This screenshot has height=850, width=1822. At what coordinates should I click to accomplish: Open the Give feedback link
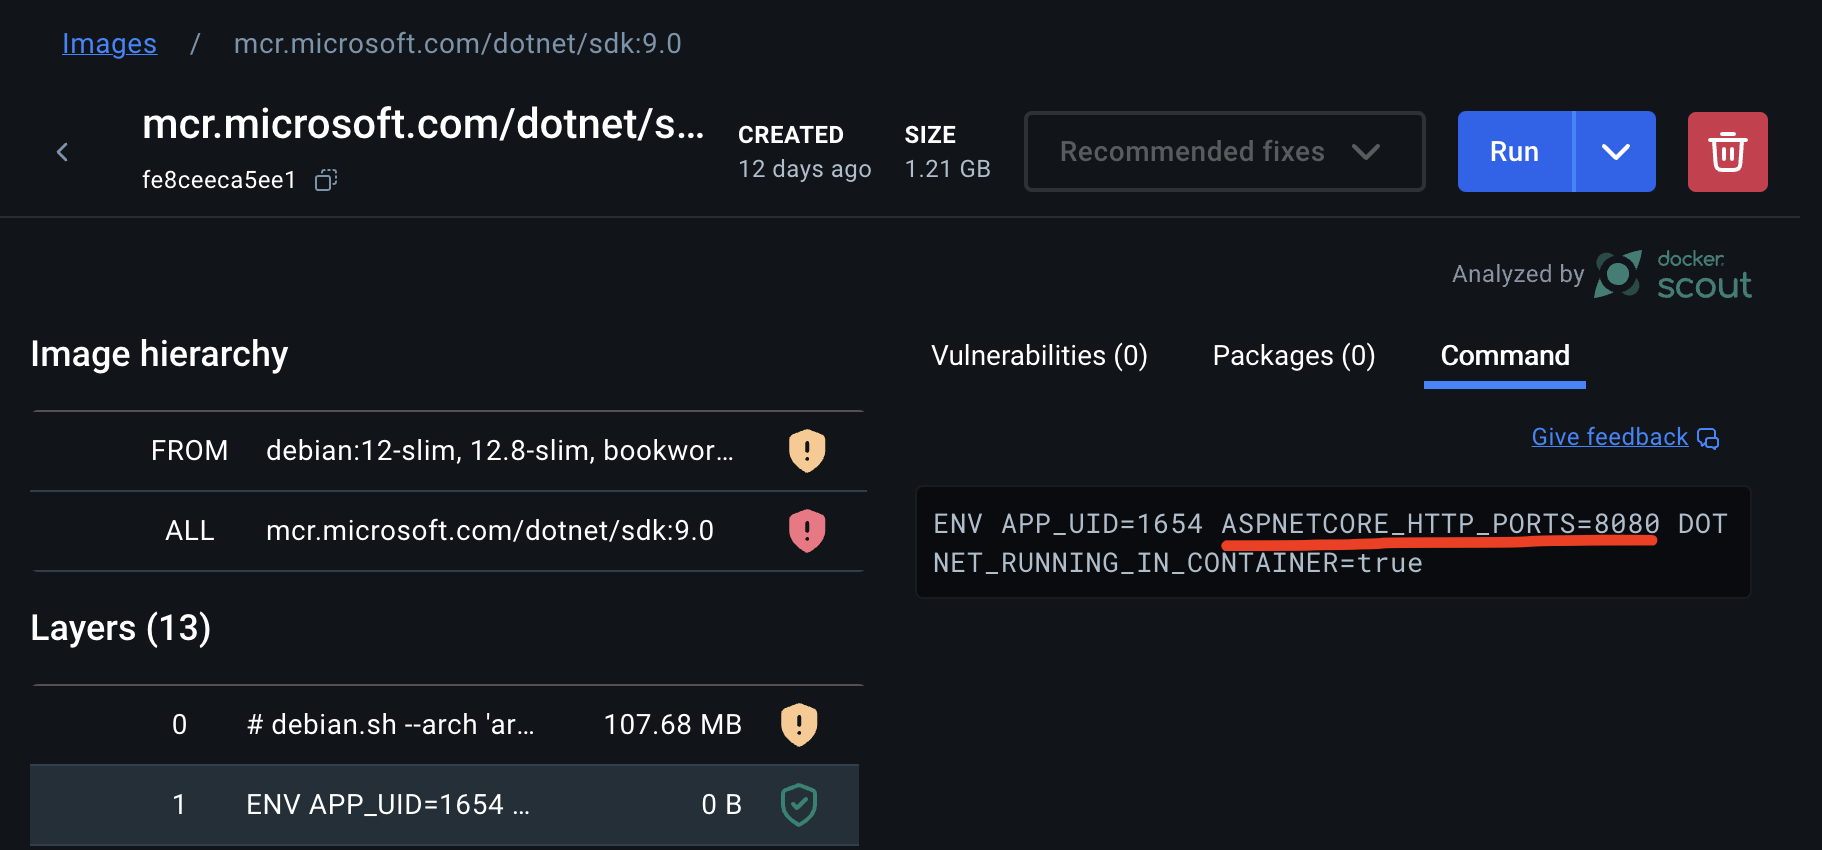pos(1609,437)
